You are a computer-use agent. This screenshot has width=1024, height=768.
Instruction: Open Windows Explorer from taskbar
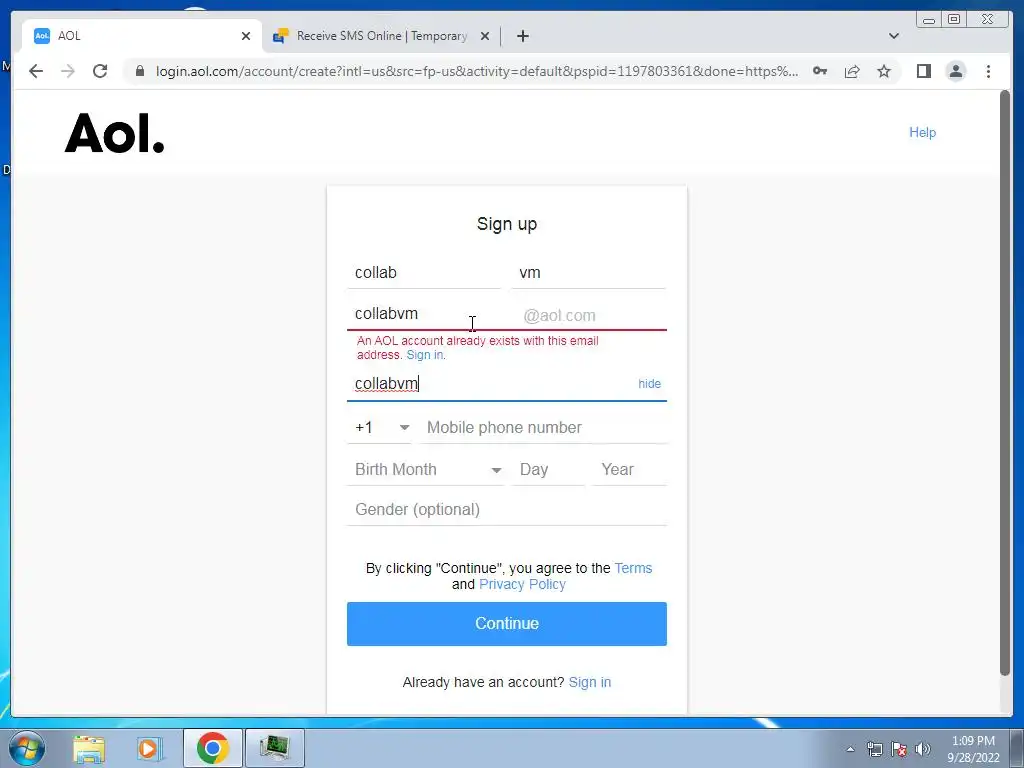pos(89,748)
